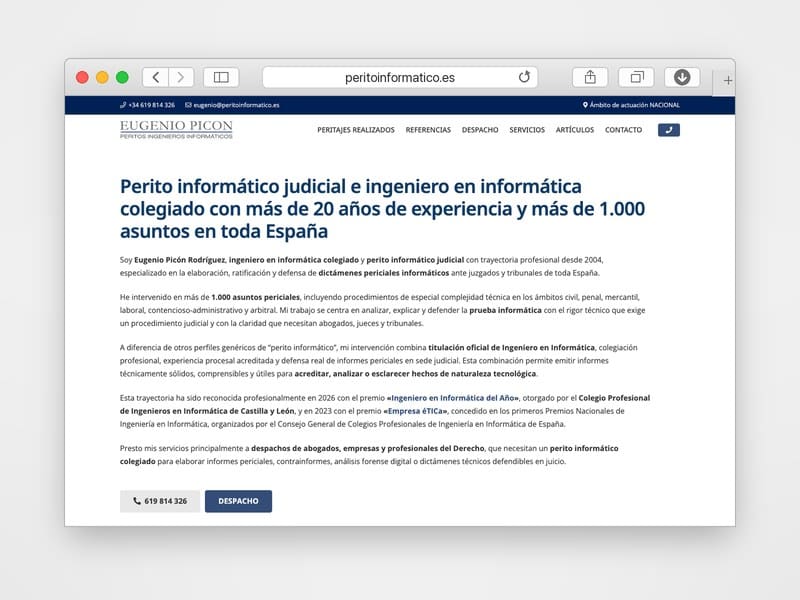This screenshot has width=800, height=600.
Task: Minimize the window with the yellow button
Action: [102, 78]
